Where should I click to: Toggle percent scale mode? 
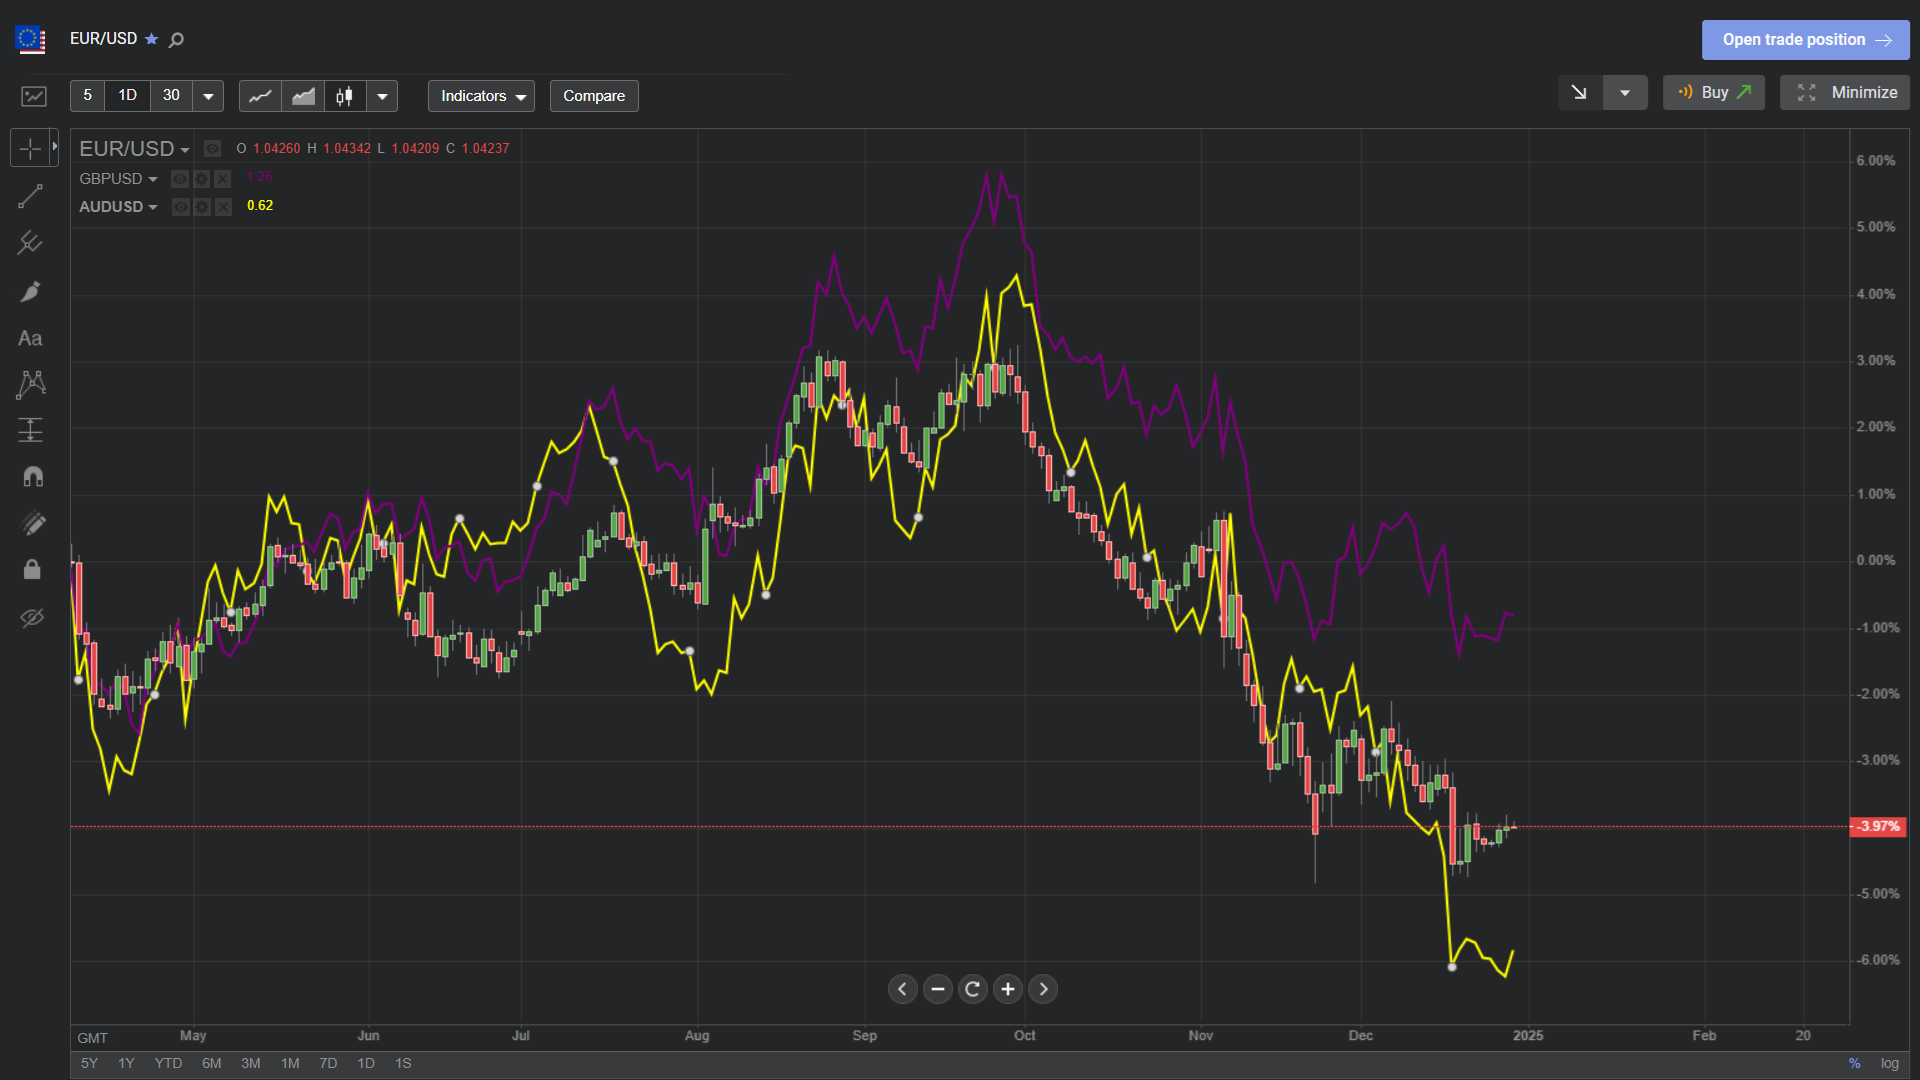point(1855,1063)
